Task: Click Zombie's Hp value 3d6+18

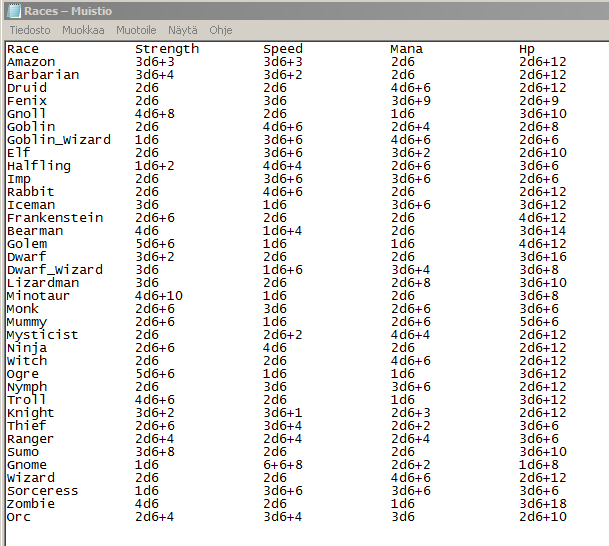Action: [543, 504]
